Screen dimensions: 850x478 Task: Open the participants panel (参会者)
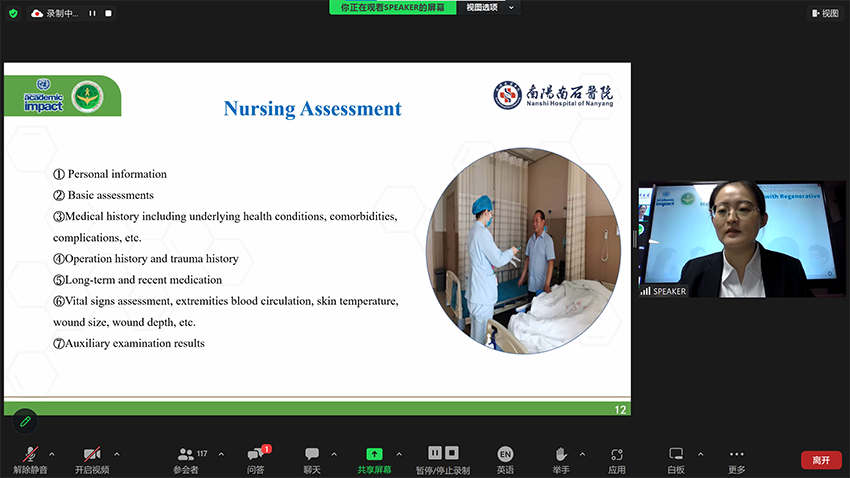[186, 455]
